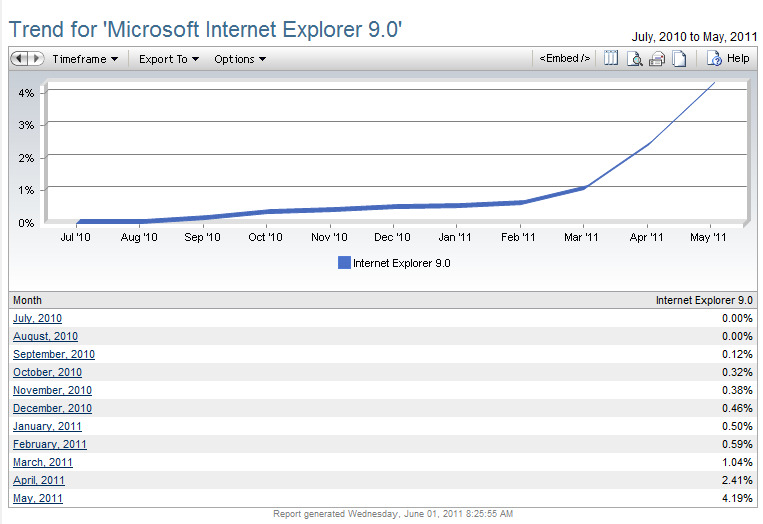Go to the previous timeframe with left arrow
Screen dimensions: 763x524
tap(19, 59)
